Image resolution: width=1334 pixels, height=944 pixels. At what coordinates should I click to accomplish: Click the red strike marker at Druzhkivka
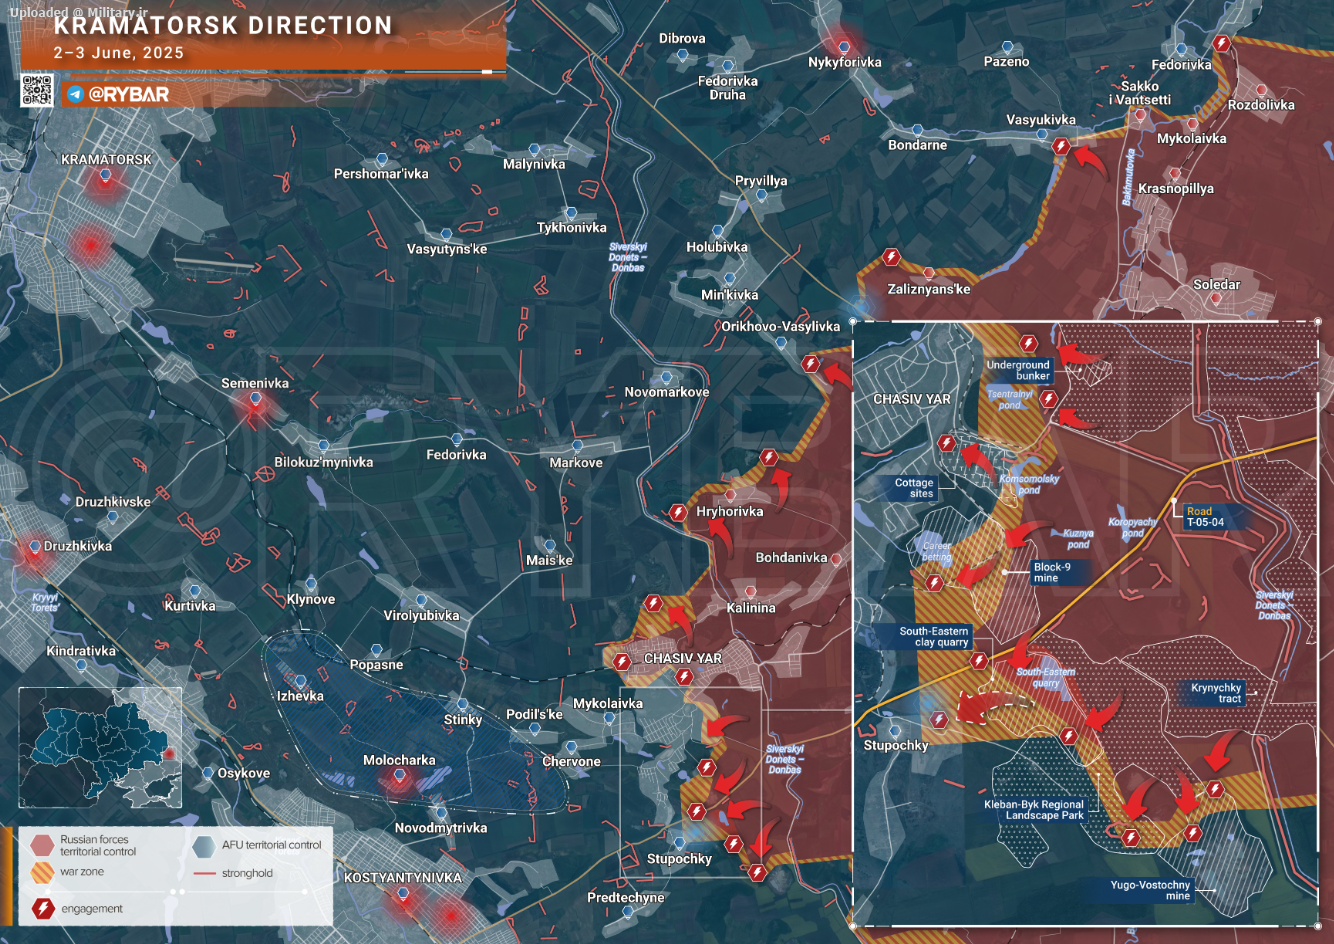click(33, 552)
